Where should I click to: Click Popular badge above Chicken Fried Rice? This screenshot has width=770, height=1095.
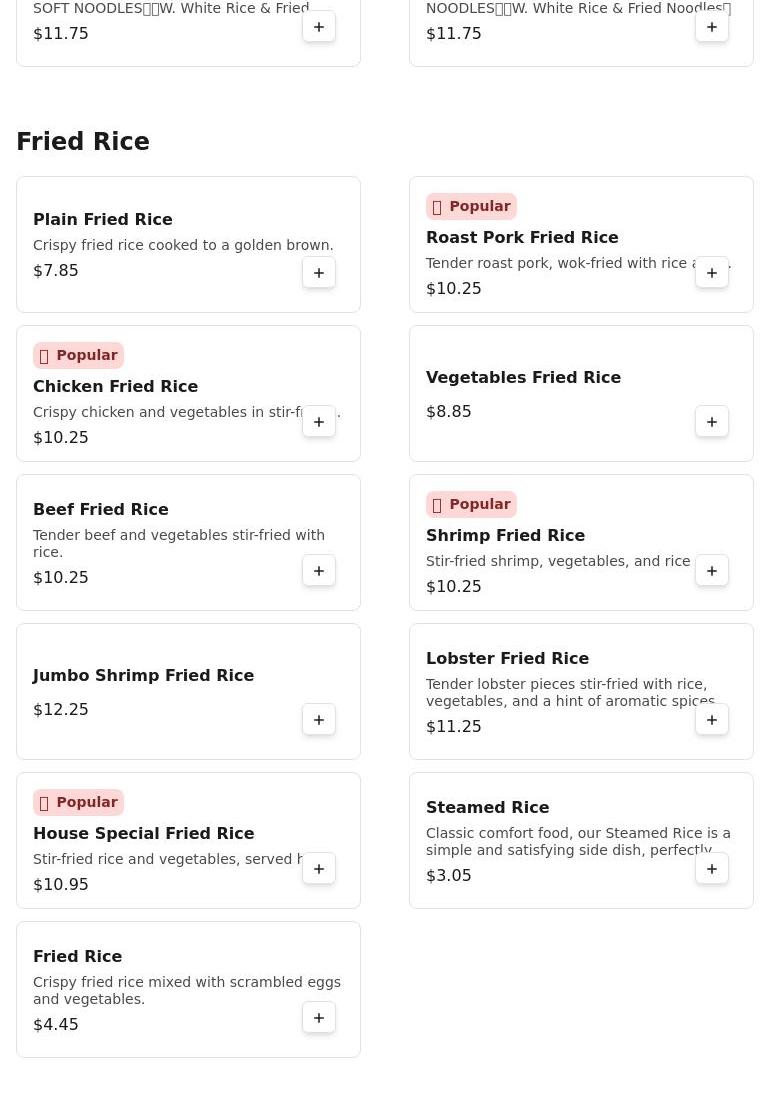point(78,355)
